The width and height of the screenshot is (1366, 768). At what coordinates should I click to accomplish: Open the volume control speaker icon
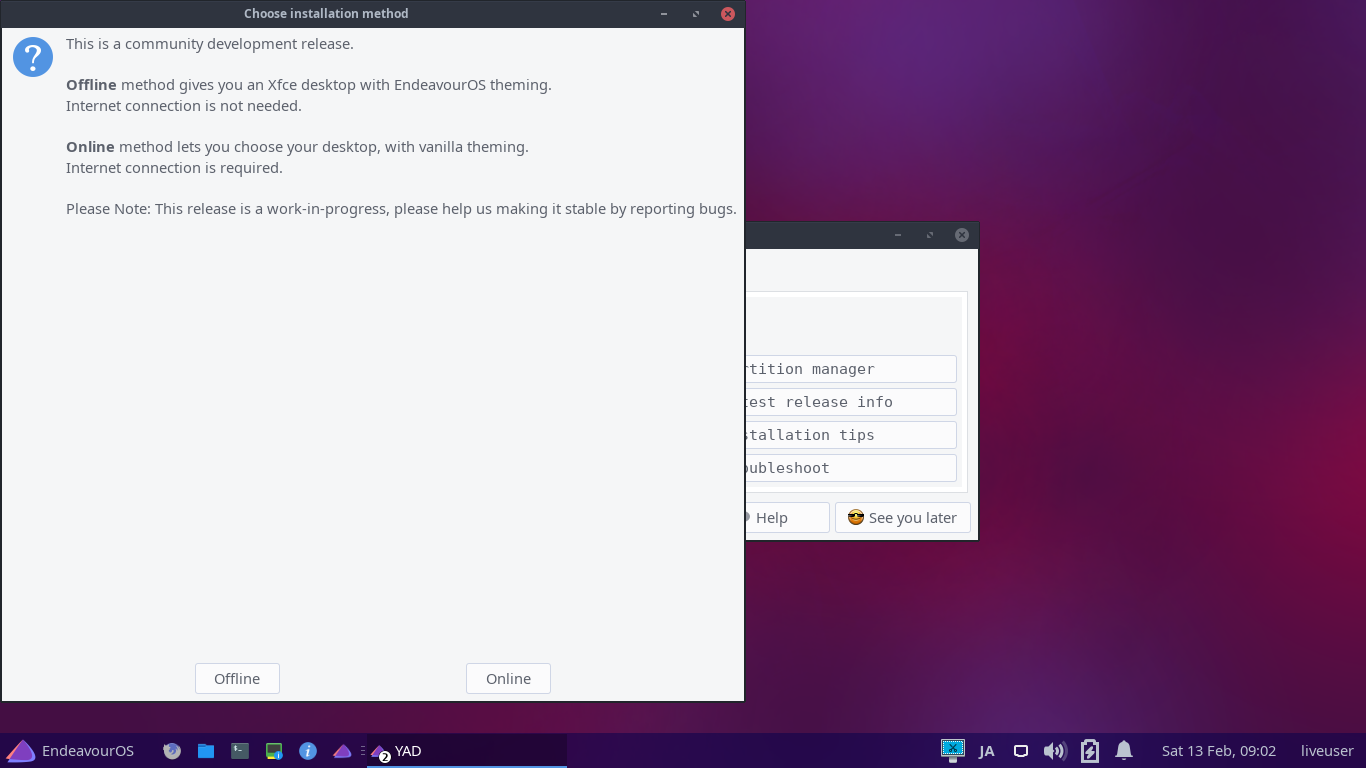click(x=1055, y=751)
